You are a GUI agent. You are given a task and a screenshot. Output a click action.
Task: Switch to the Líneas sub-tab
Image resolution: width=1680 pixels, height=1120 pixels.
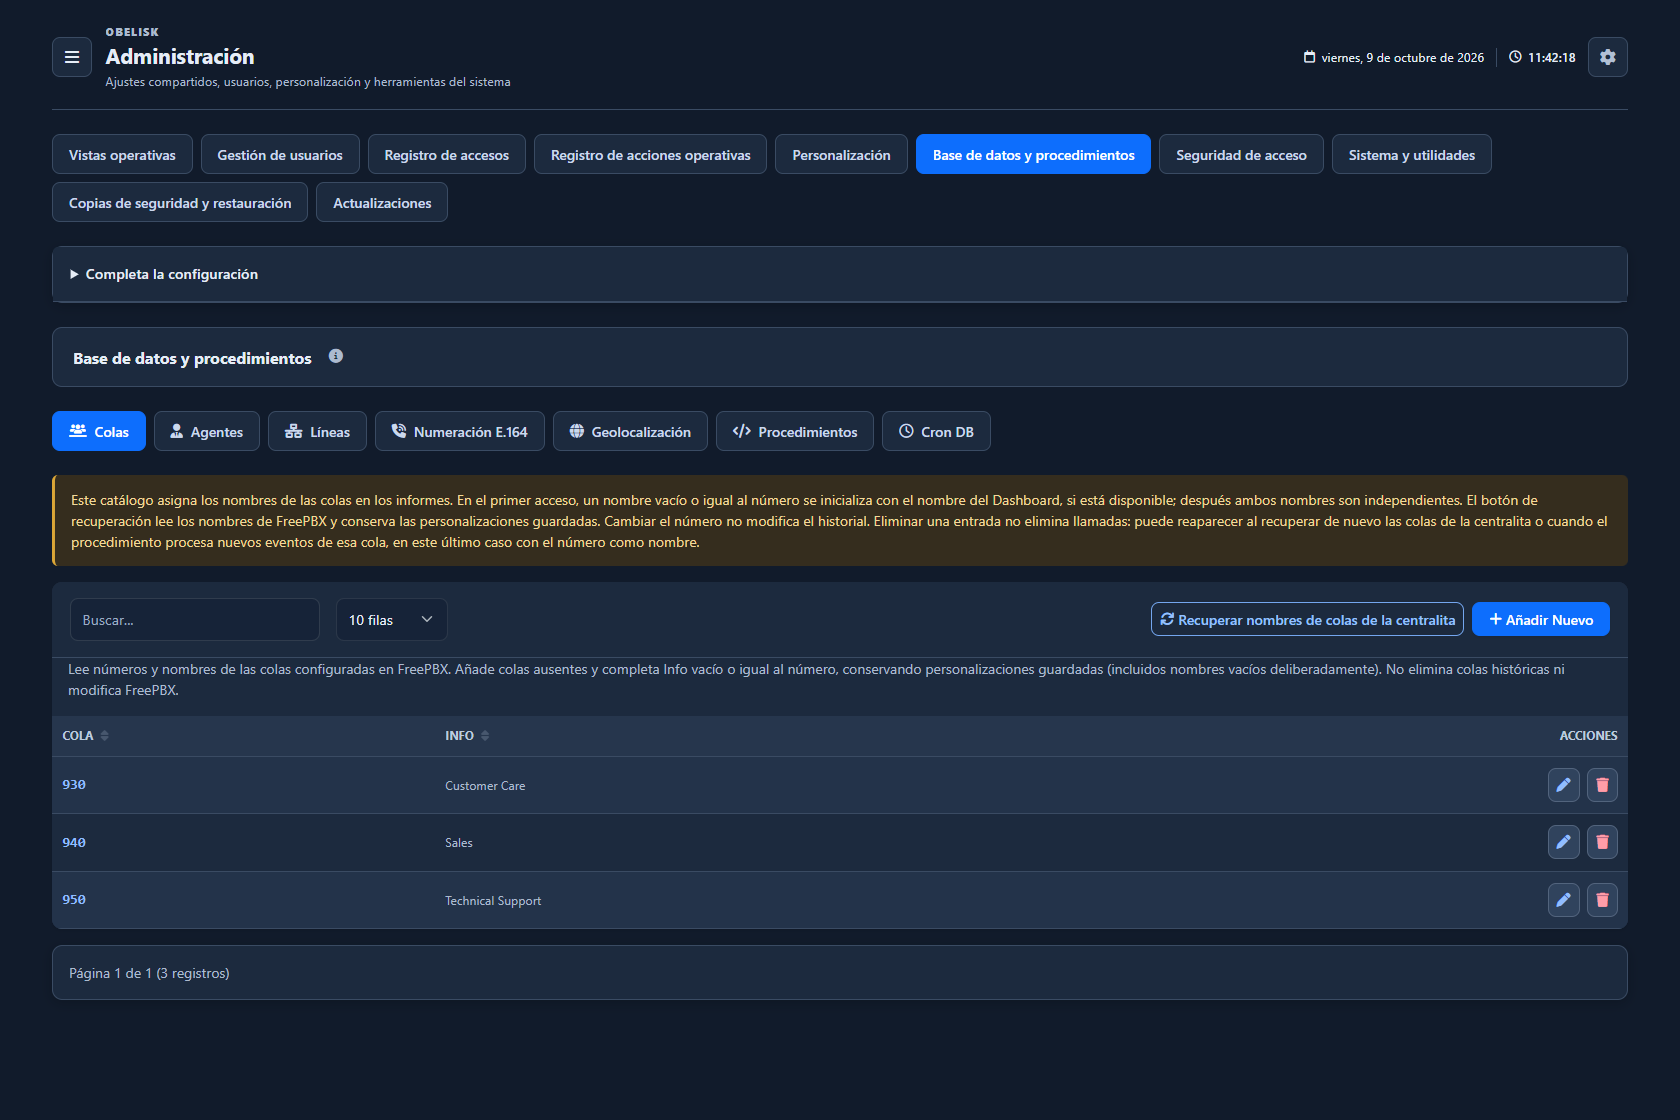tap(317, 432)
